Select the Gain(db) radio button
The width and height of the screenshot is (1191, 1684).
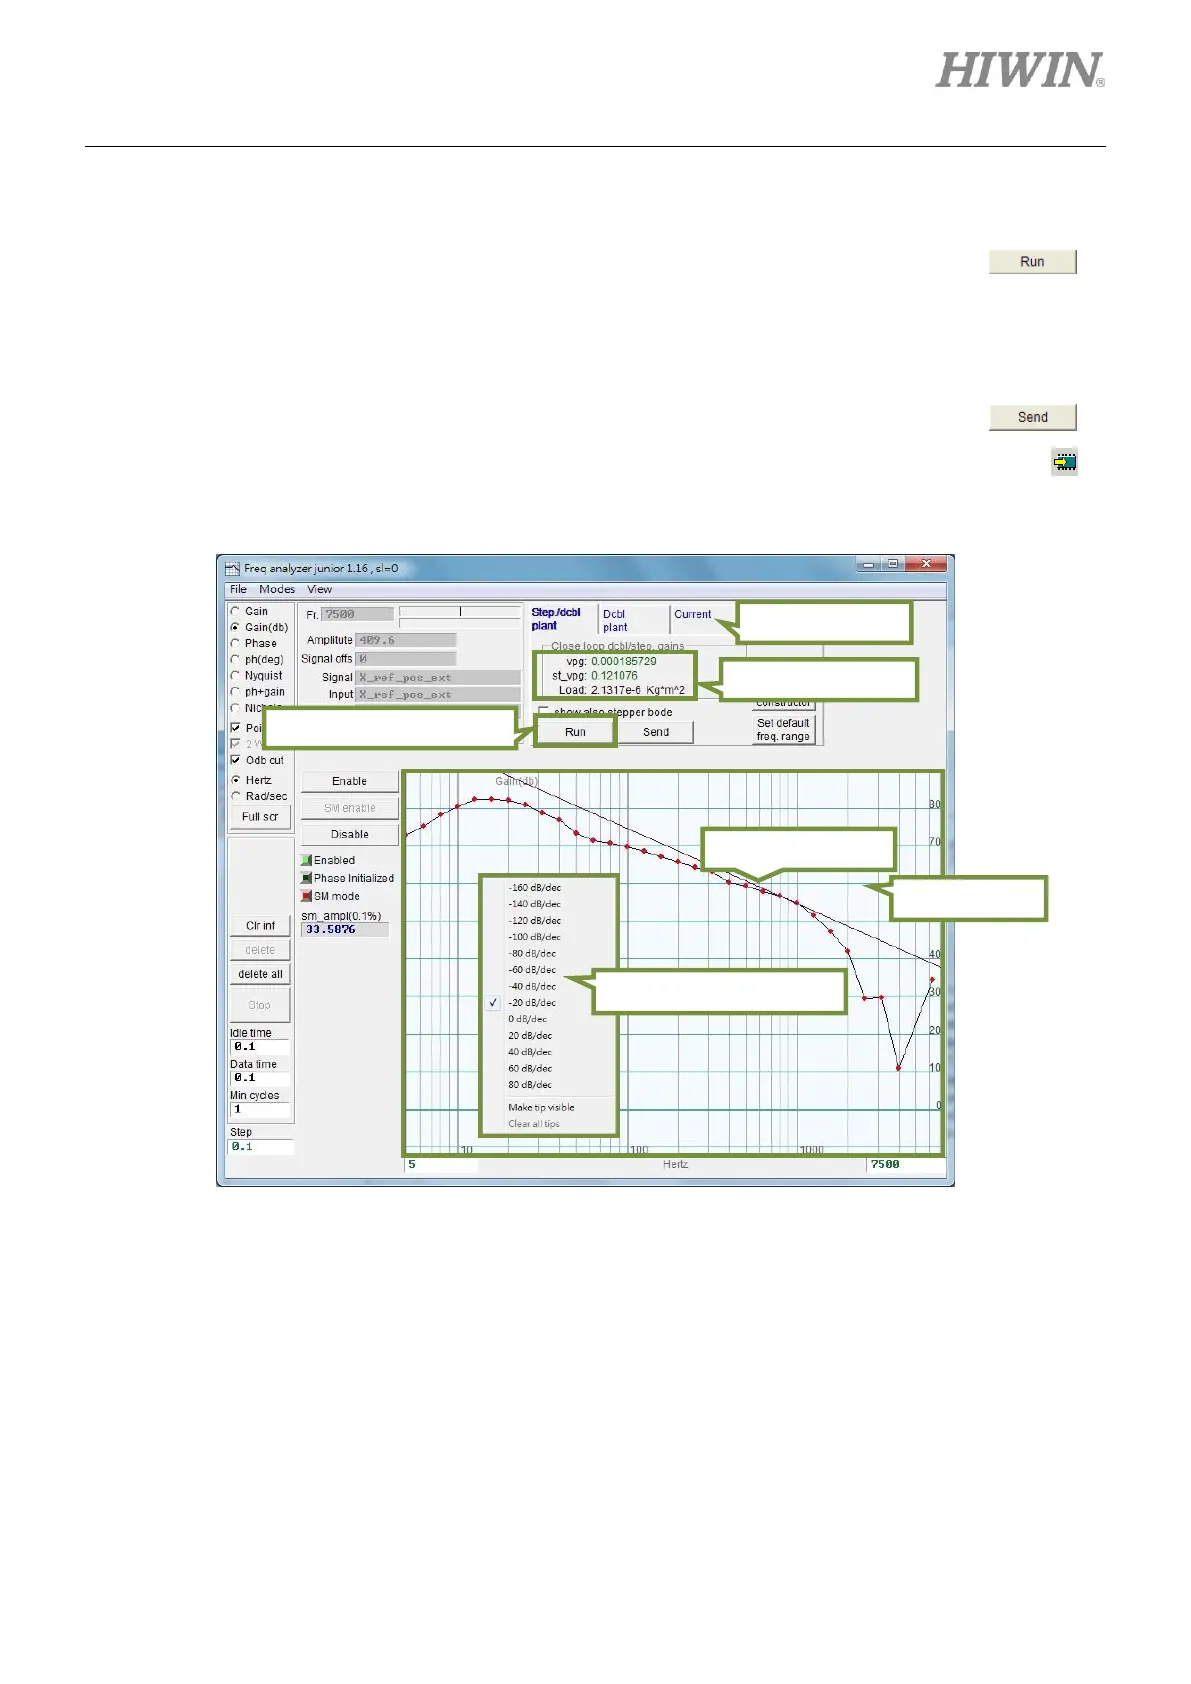(x=236, y=627)
